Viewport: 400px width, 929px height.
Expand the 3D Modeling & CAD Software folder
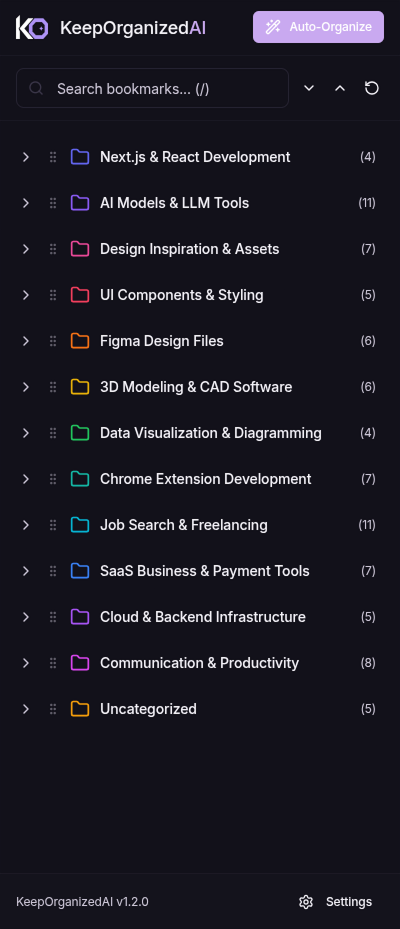pos(25,387)
